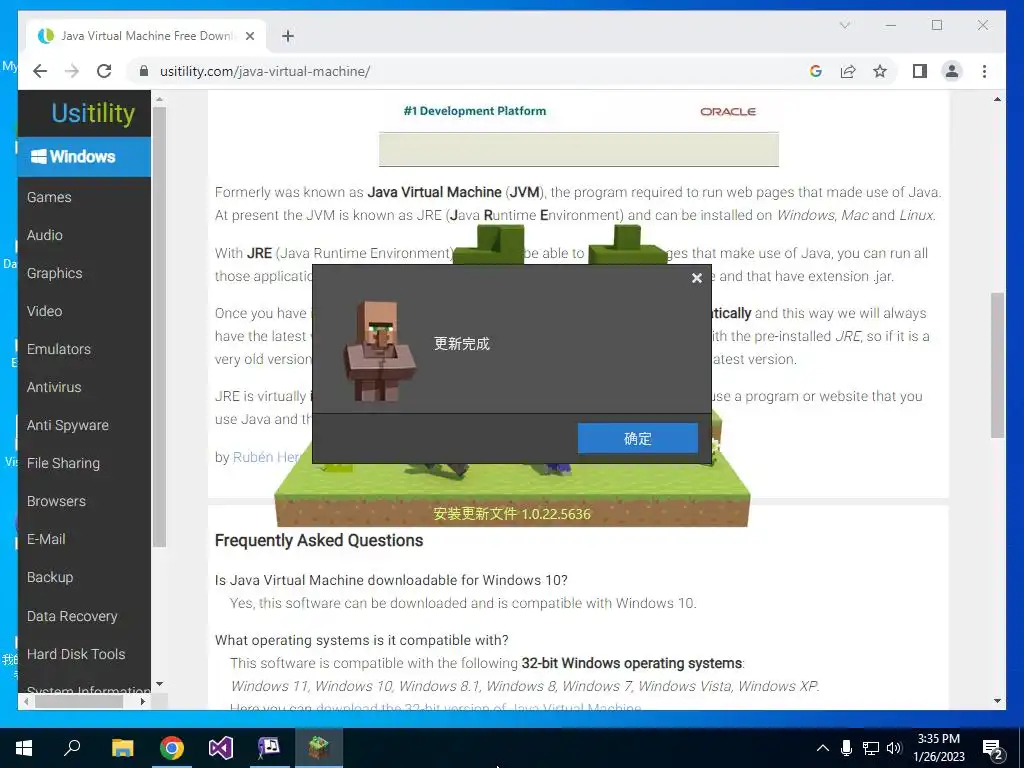Click the microphone tray icon
The height and width of the screenshot is (768, 1024).
(x=846, y=748)
